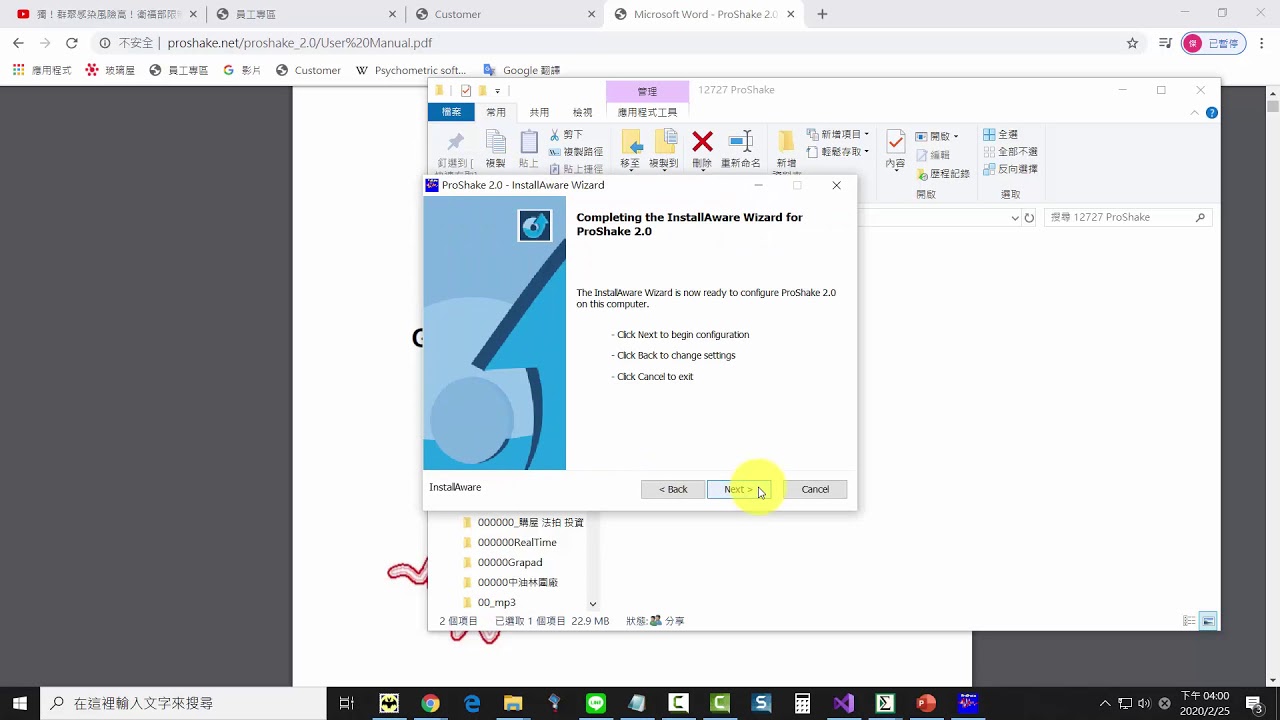Click Select All (全選) in Explorer ribbon
The height and width of the screenshot is (720, 1280).
pyautogui.click(x=1000, y=134)
